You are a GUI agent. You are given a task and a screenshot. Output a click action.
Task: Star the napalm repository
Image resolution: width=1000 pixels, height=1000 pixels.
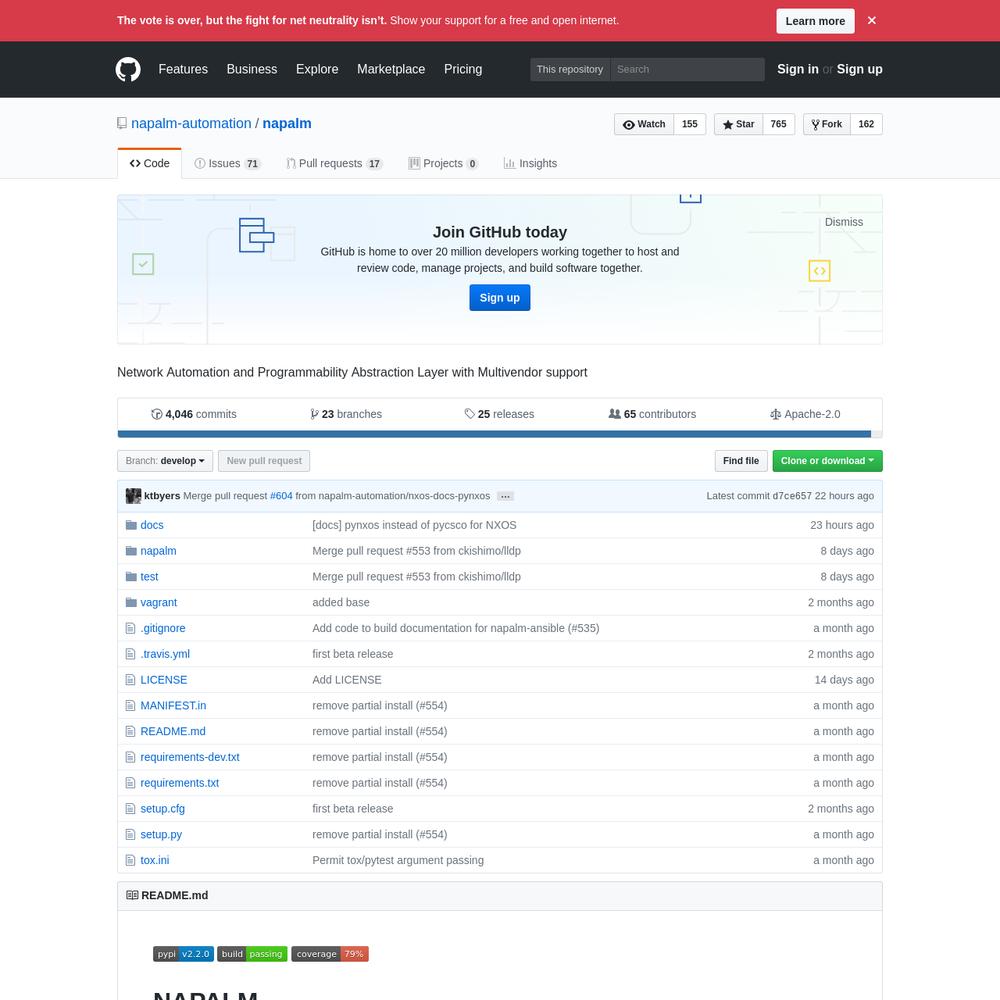point(738,124)
